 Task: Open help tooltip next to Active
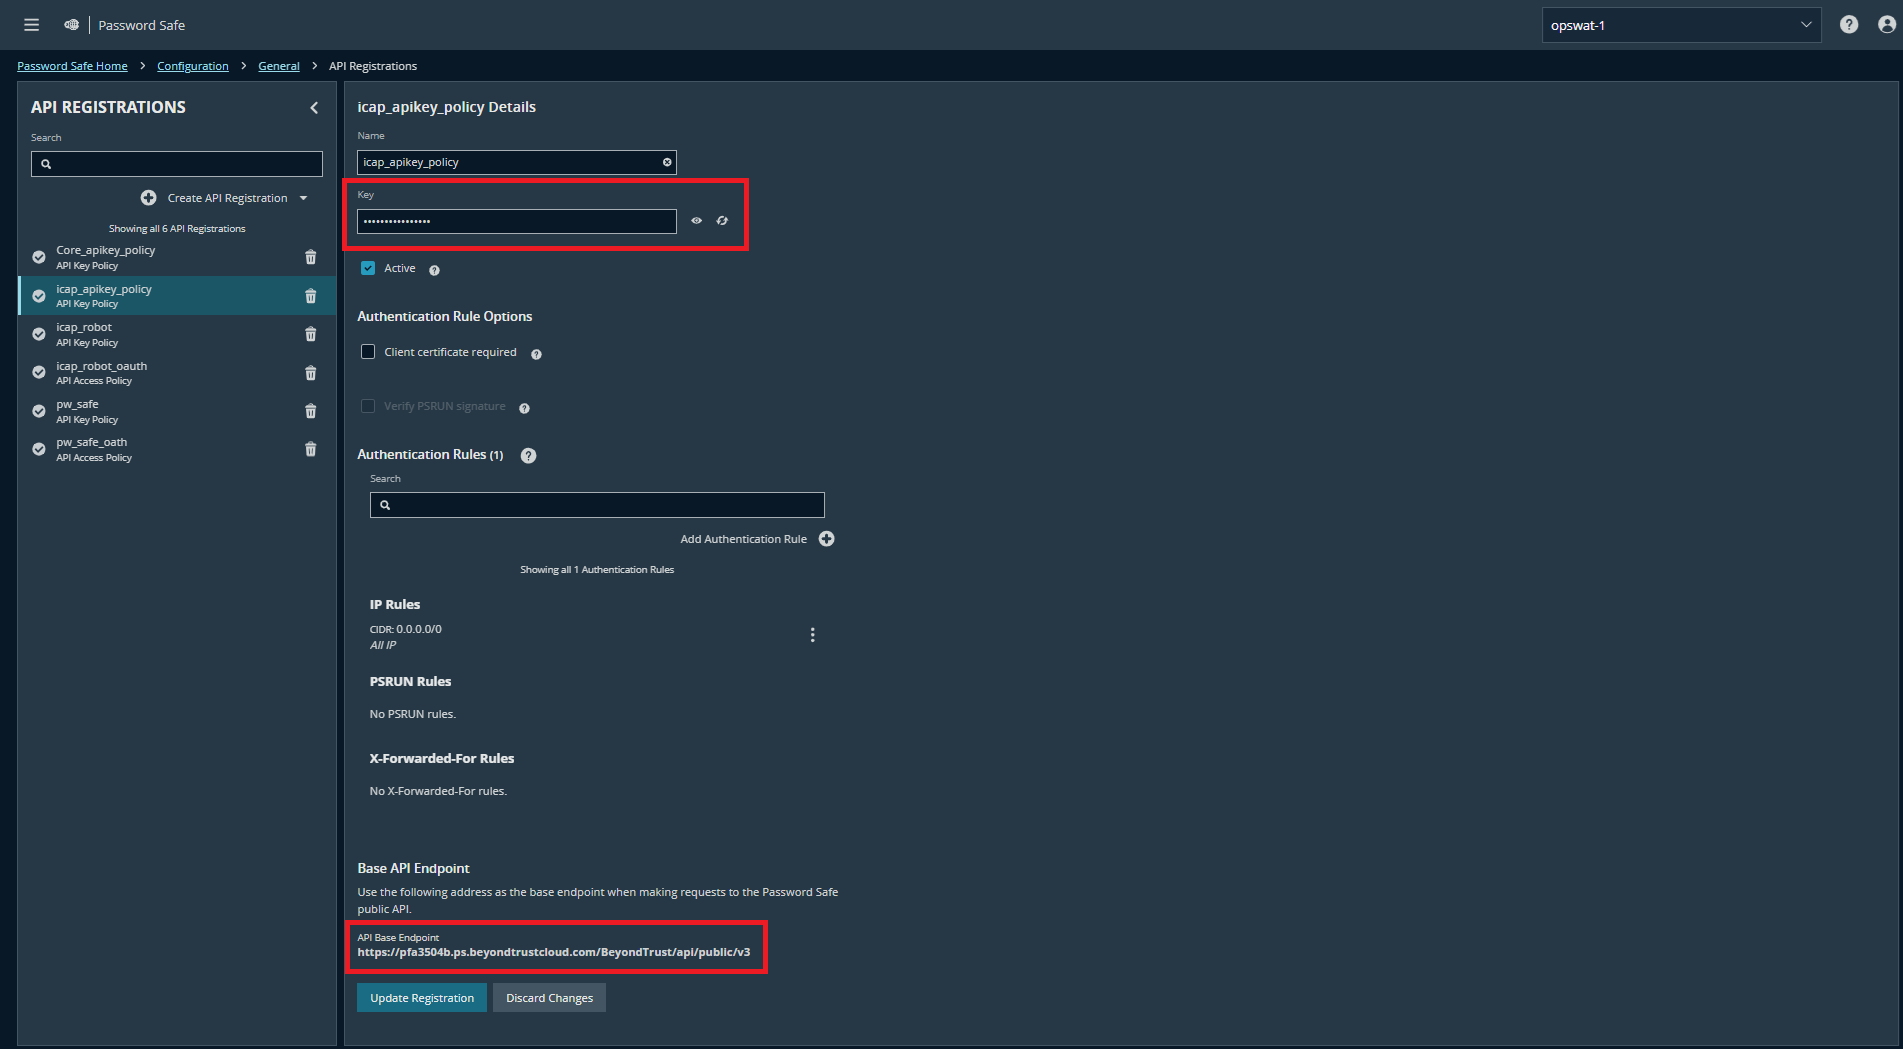pos(434,270)
